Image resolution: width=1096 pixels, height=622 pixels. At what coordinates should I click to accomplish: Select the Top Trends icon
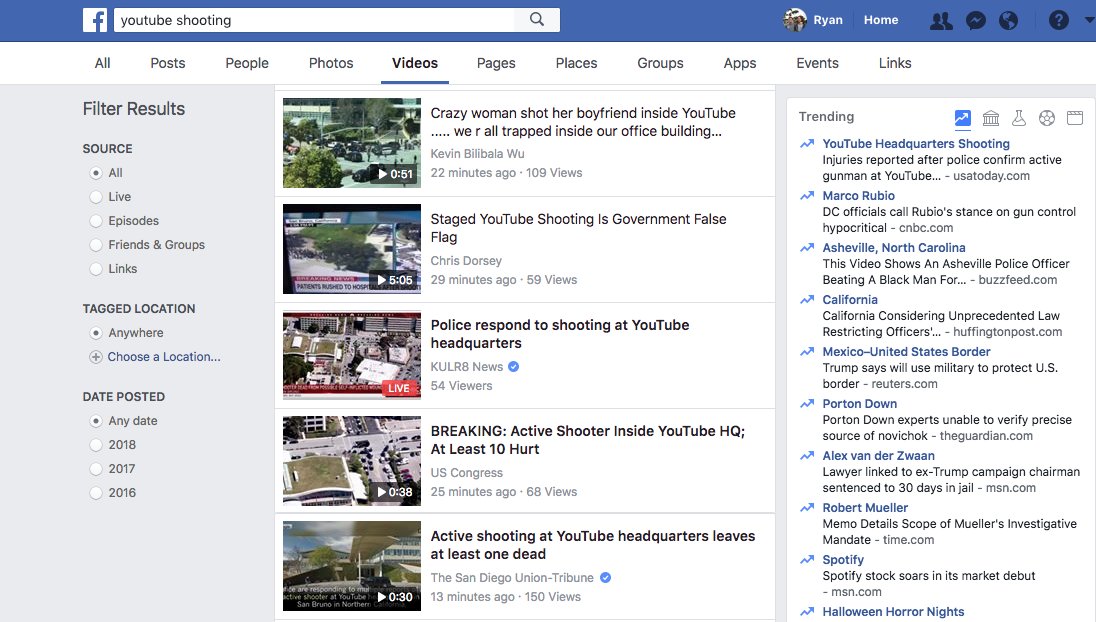962,118
